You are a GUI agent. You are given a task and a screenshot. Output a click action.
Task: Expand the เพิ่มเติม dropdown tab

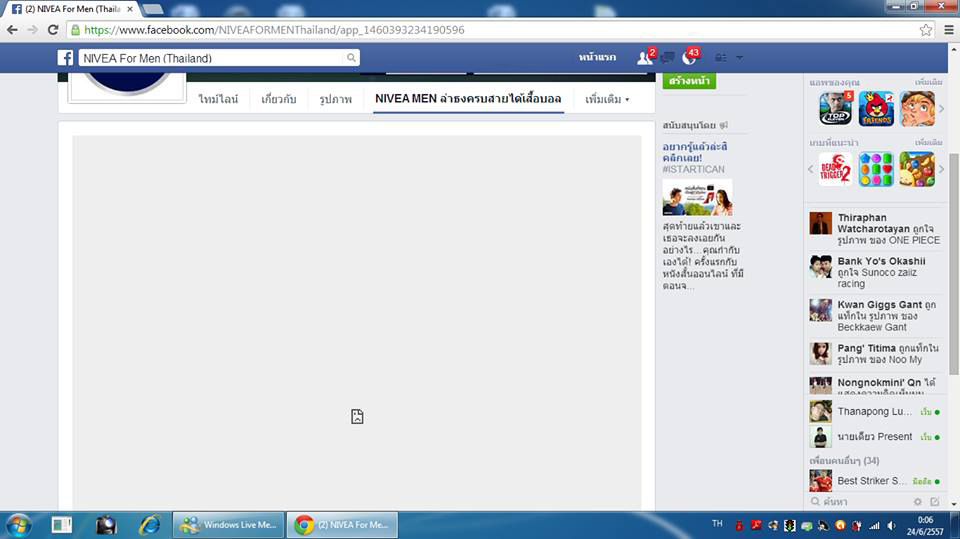[607, 99]
